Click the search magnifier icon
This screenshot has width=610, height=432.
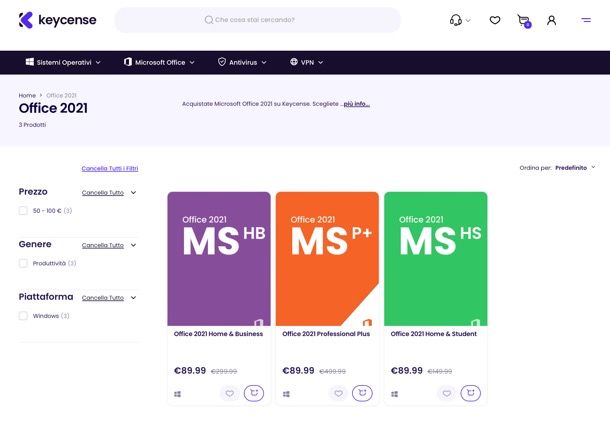coord(209,20)
